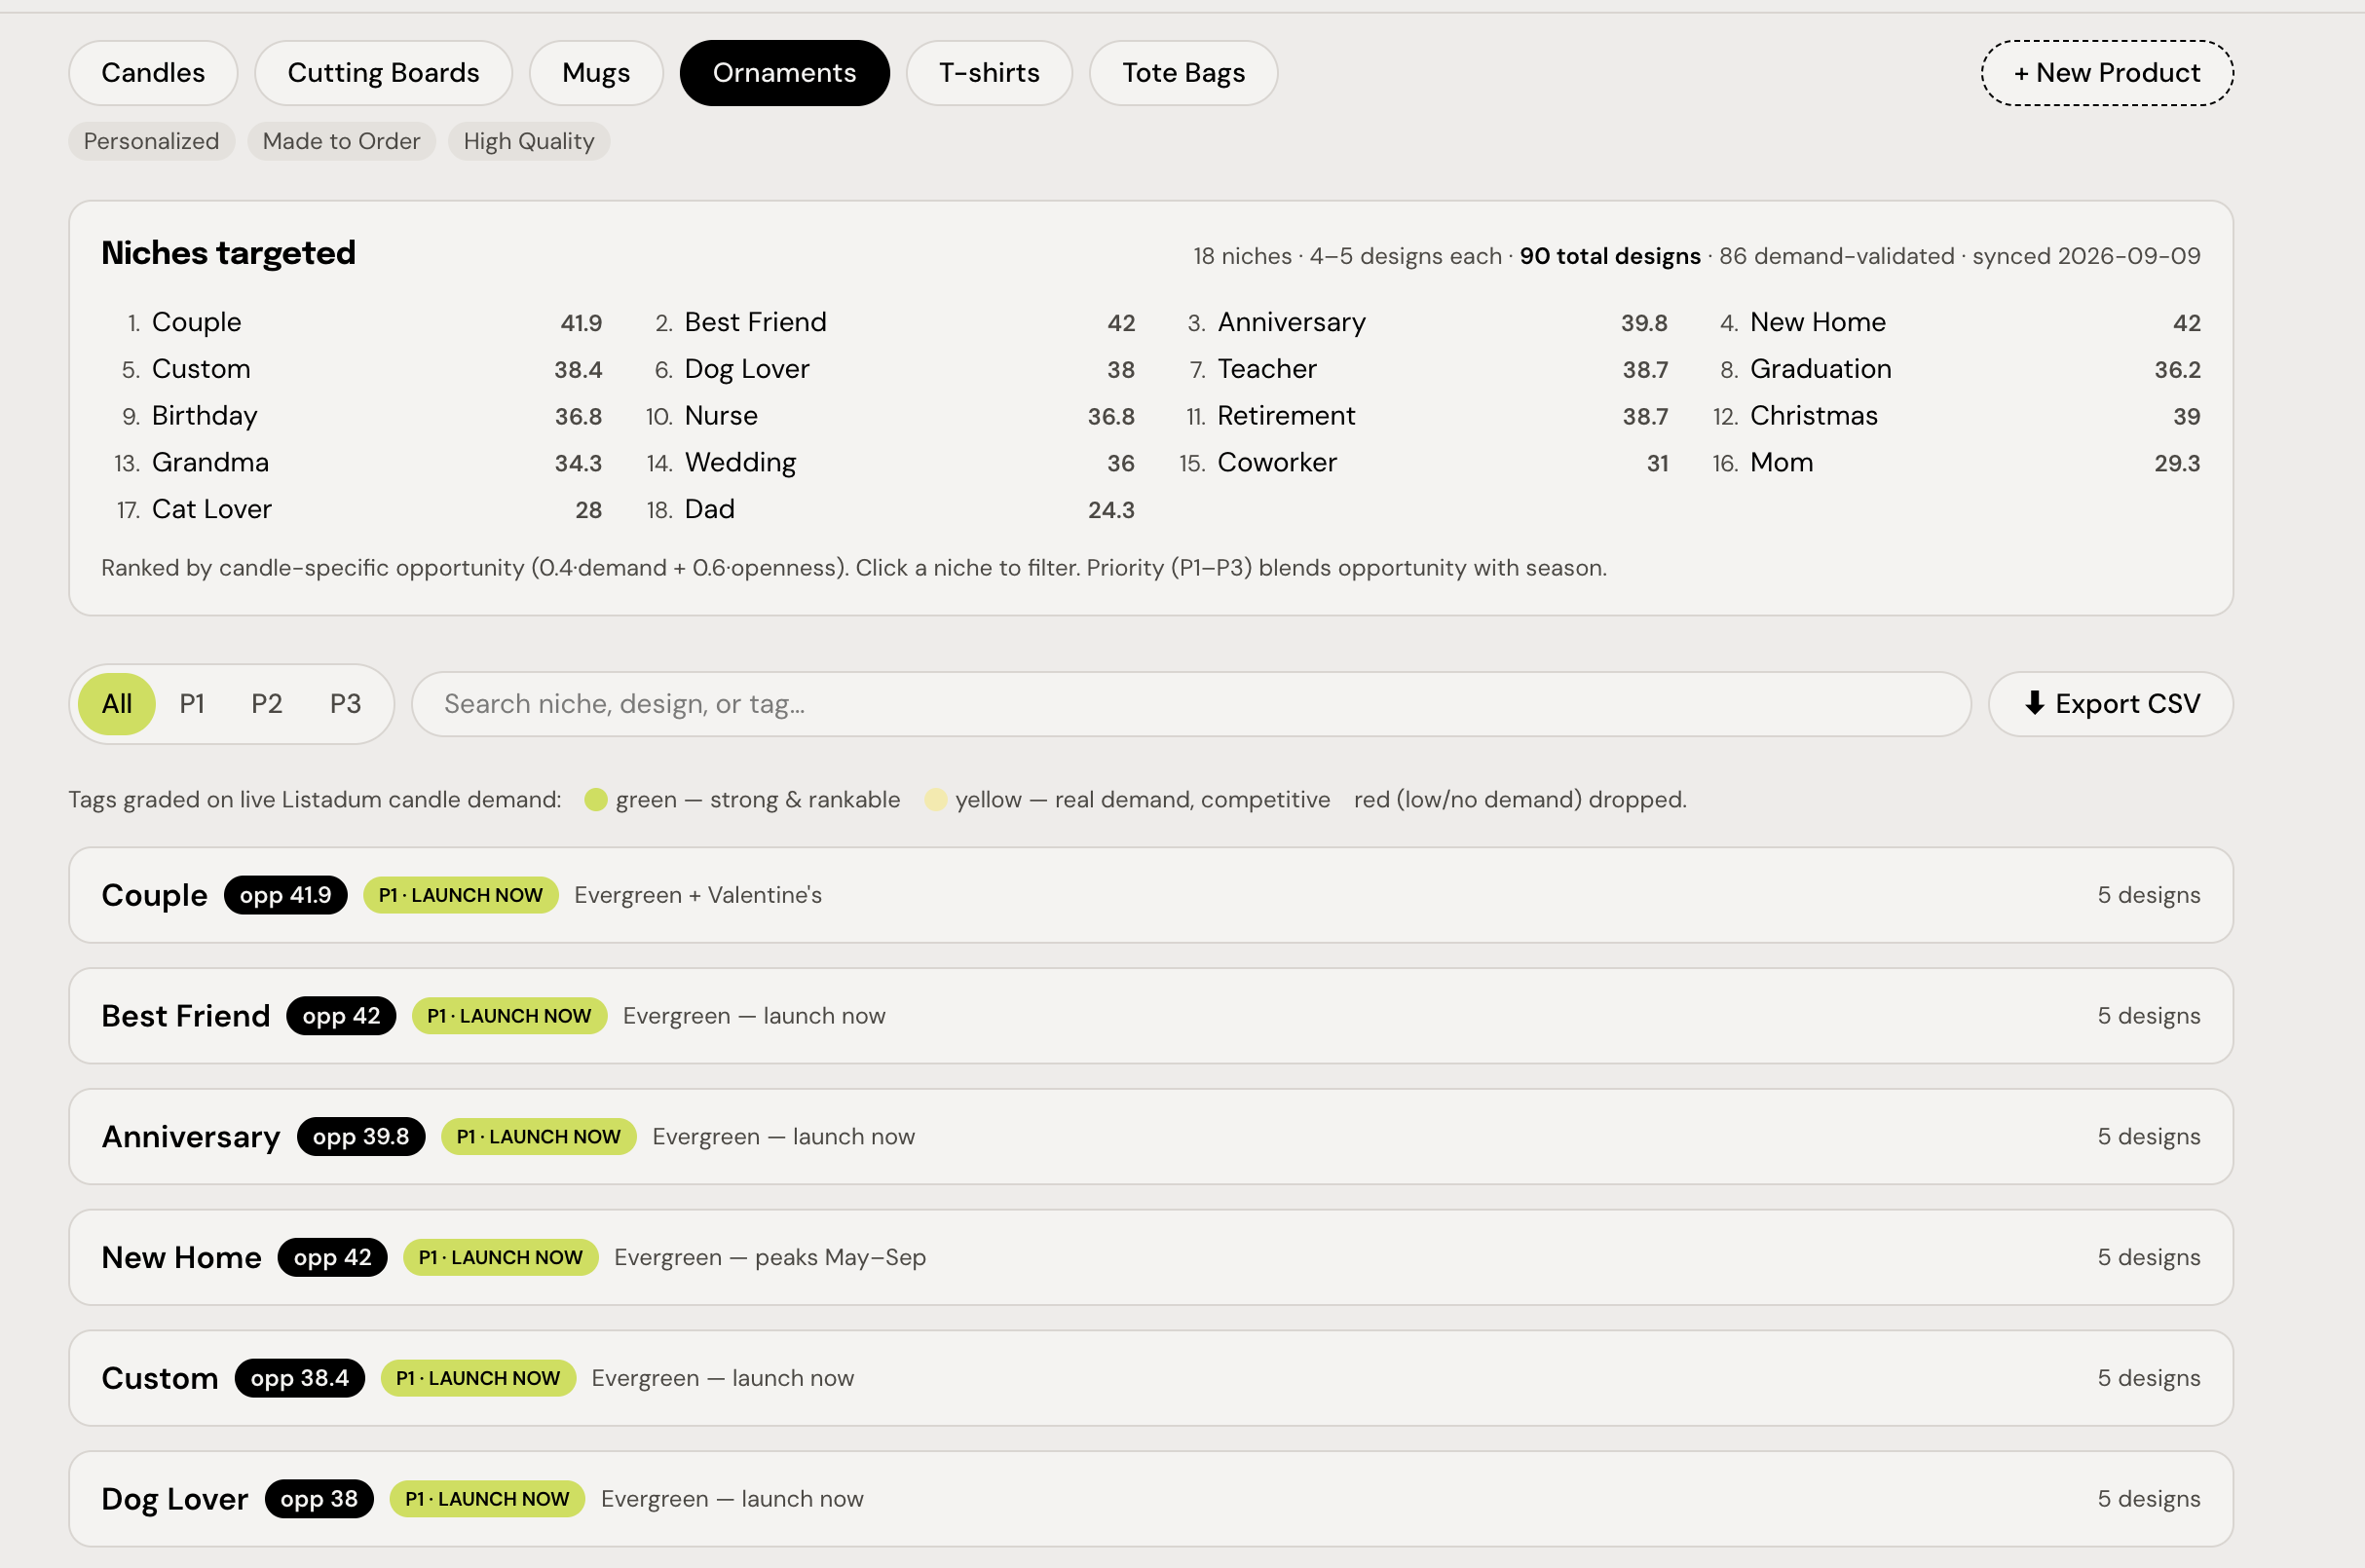
Task: Expand the Anniversary niche row
Action: (1150, 1136)
